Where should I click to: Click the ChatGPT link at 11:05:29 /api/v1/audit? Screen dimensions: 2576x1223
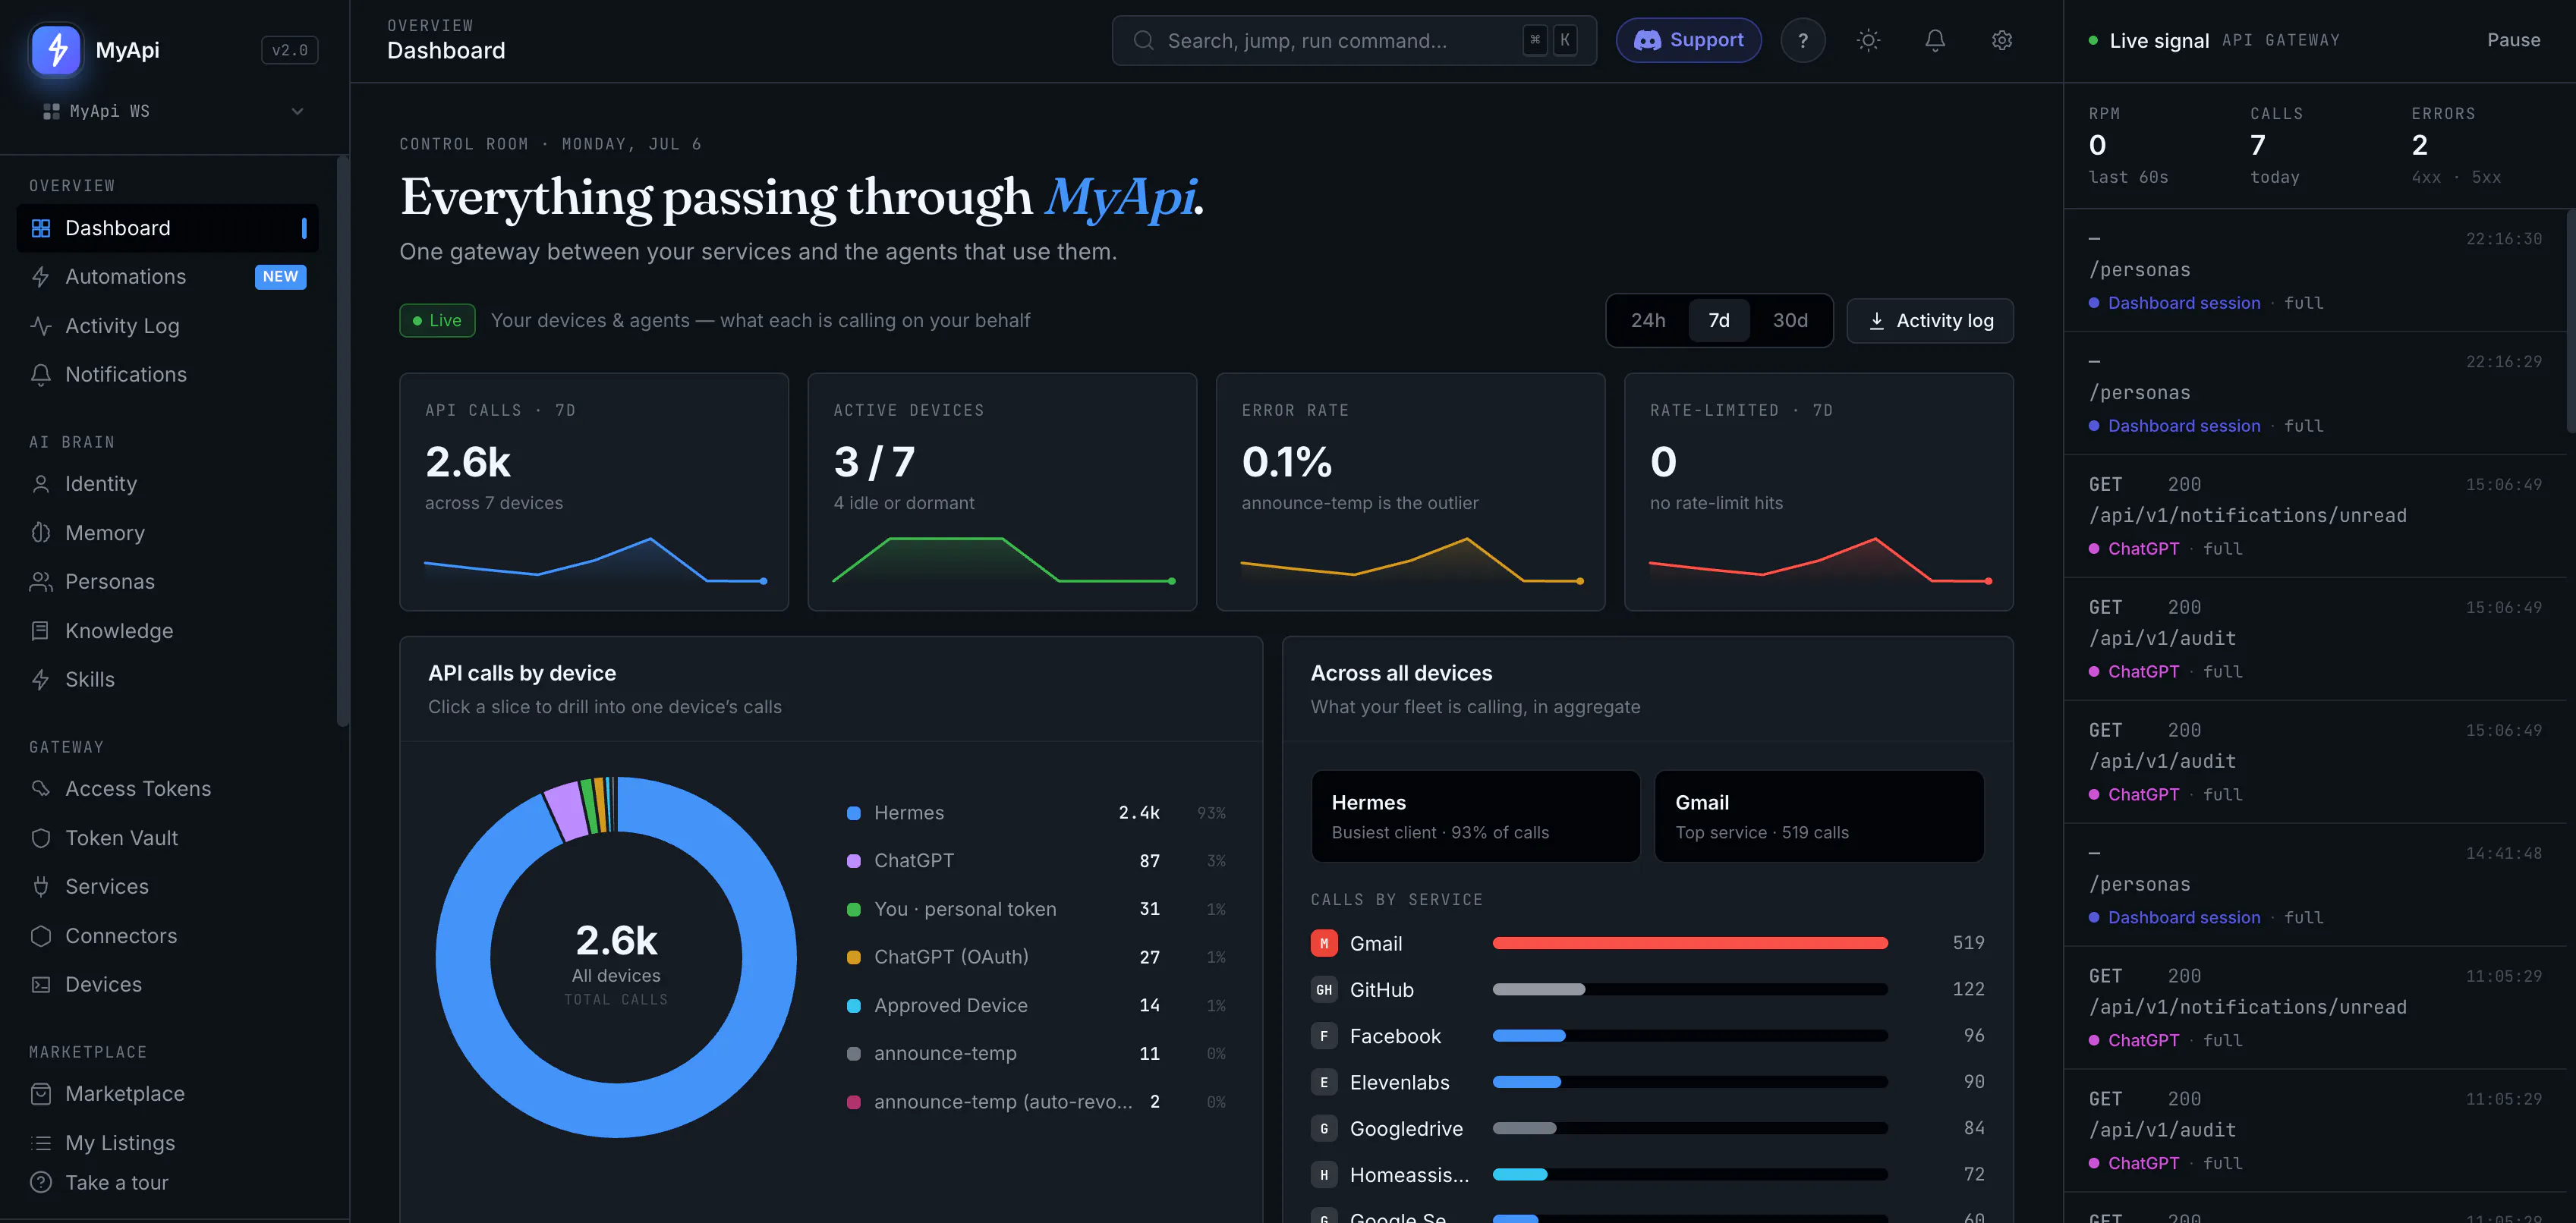[x=2143, y=1163]
